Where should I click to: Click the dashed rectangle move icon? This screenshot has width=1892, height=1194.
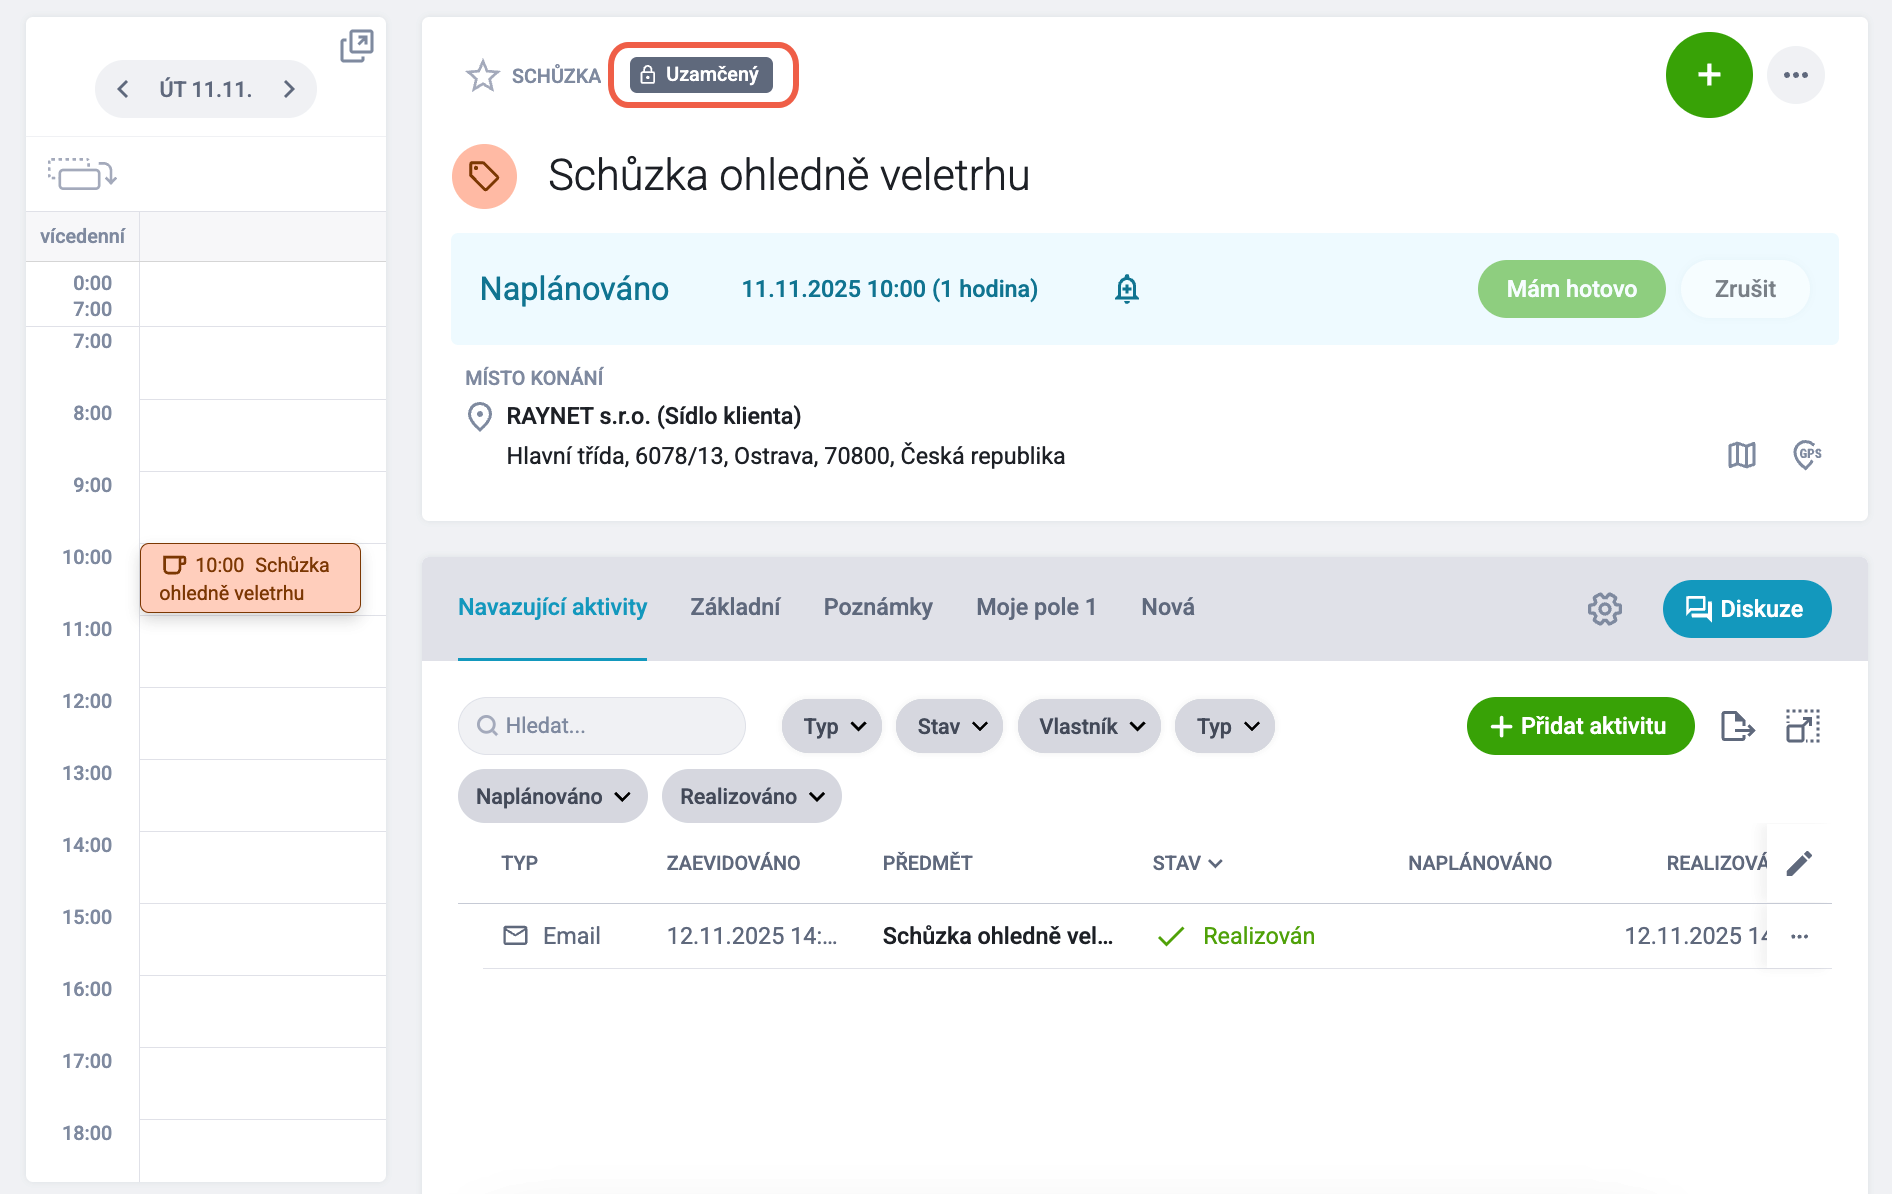82,174
